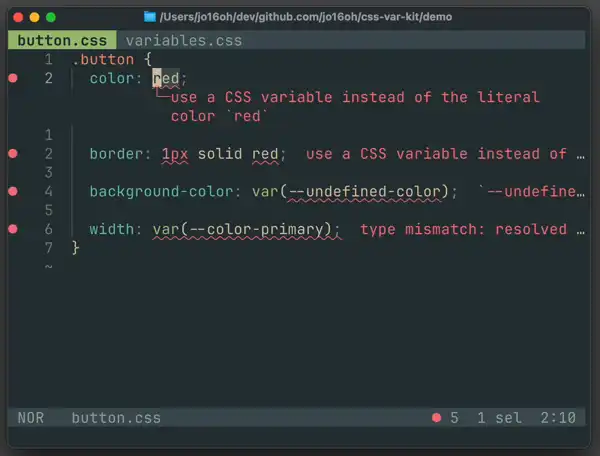Click the red diagnostics indicator in status bar
The image size is (600, 456).
click(x=437, y=417)
